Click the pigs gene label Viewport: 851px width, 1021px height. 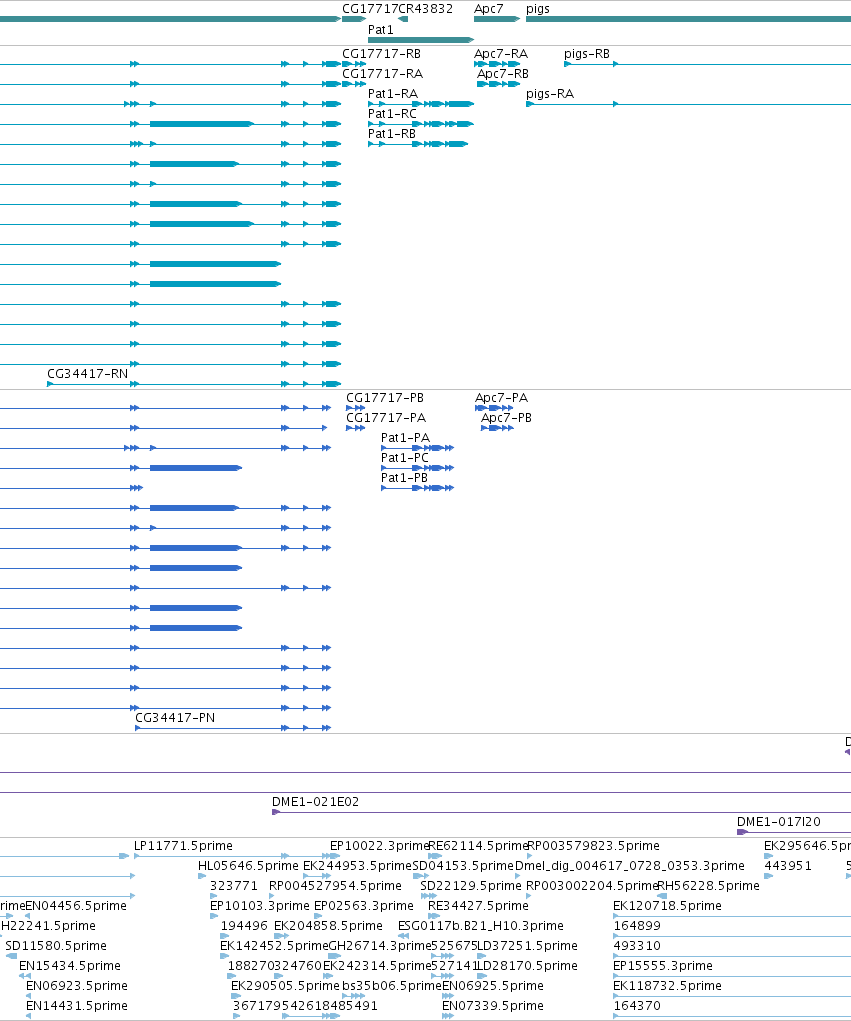538,9
